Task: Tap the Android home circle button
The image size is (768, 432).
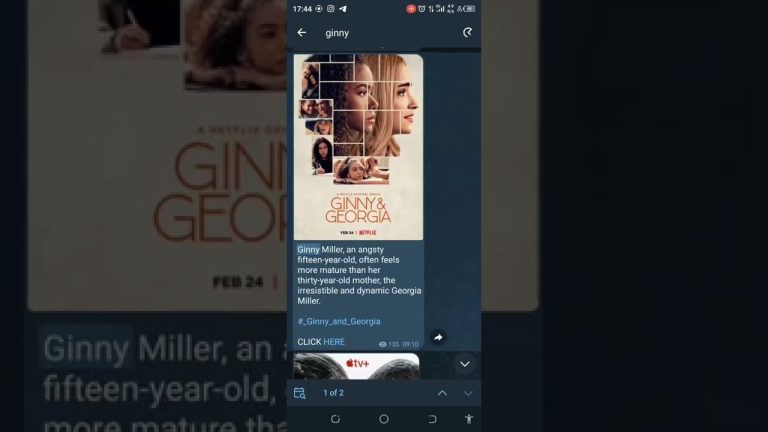Action: 384,419
